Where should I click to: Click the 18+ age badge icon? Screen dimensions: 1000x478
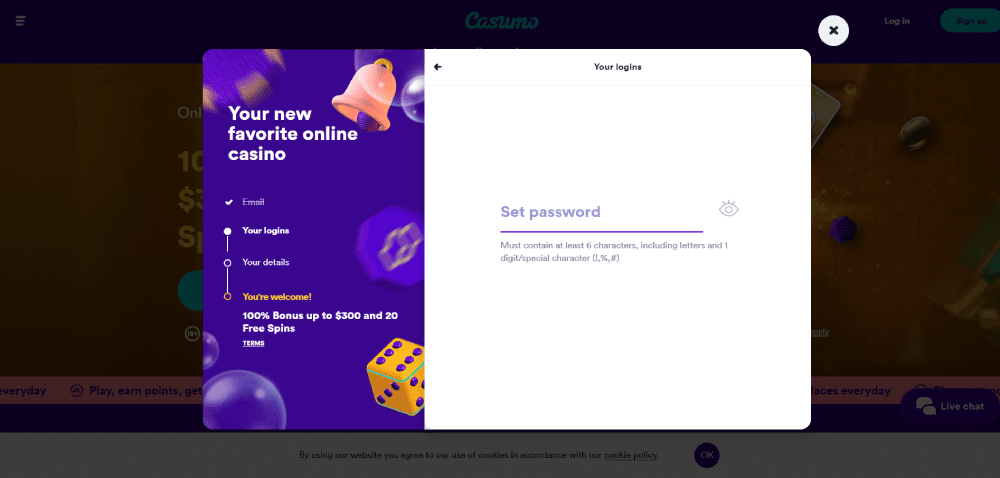(192, 333)
